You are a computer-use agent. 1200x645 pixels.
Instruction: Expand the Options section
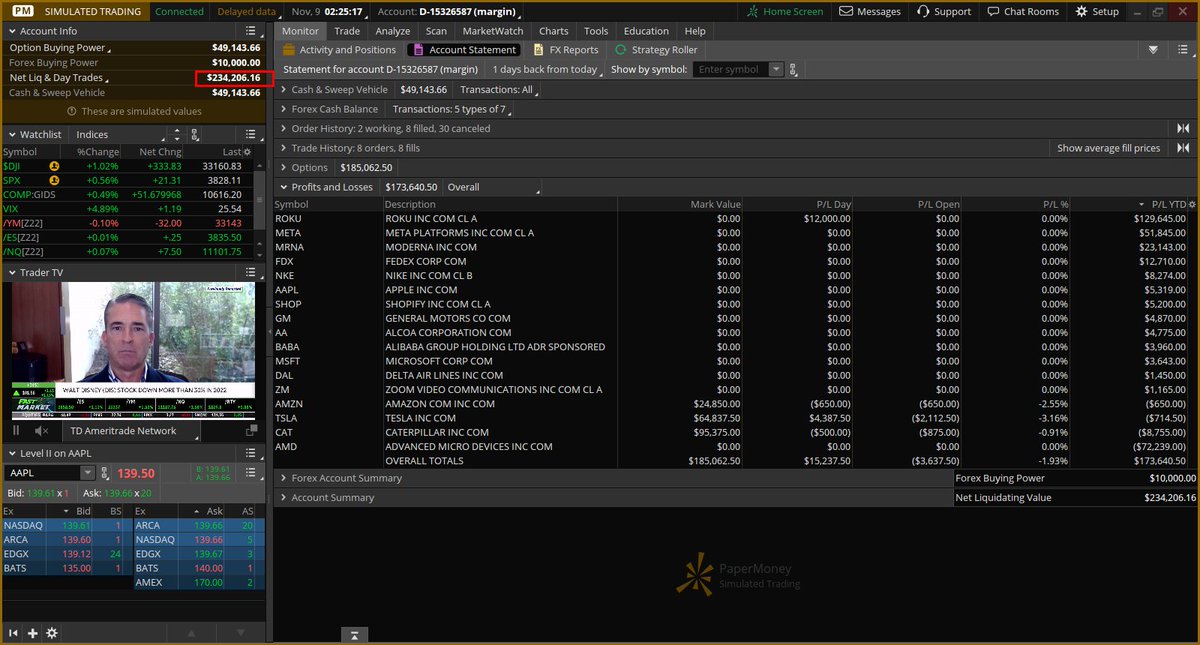pos(283,167)
